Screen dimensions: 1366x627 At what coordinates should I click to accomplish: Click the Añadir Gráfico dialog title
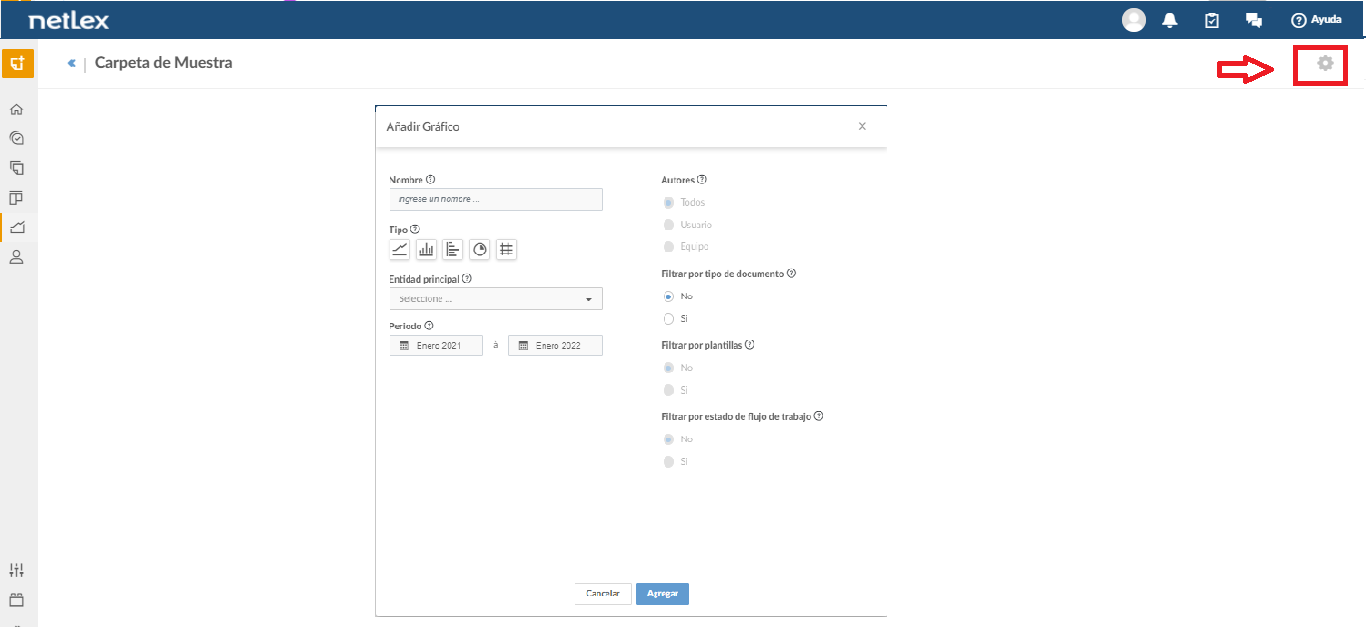click(423, 127)
